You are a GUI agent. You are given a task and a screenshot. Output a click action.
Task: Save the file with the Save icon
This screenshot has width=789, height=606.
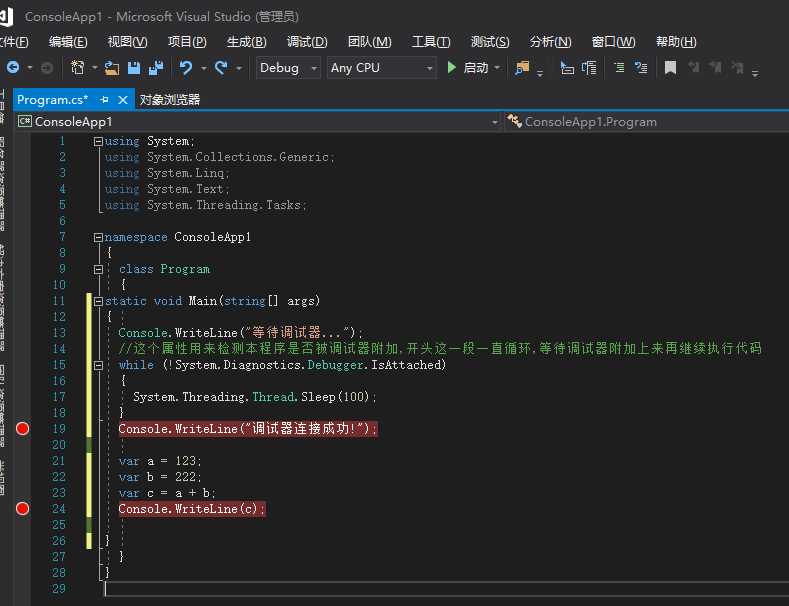[134, 67]
